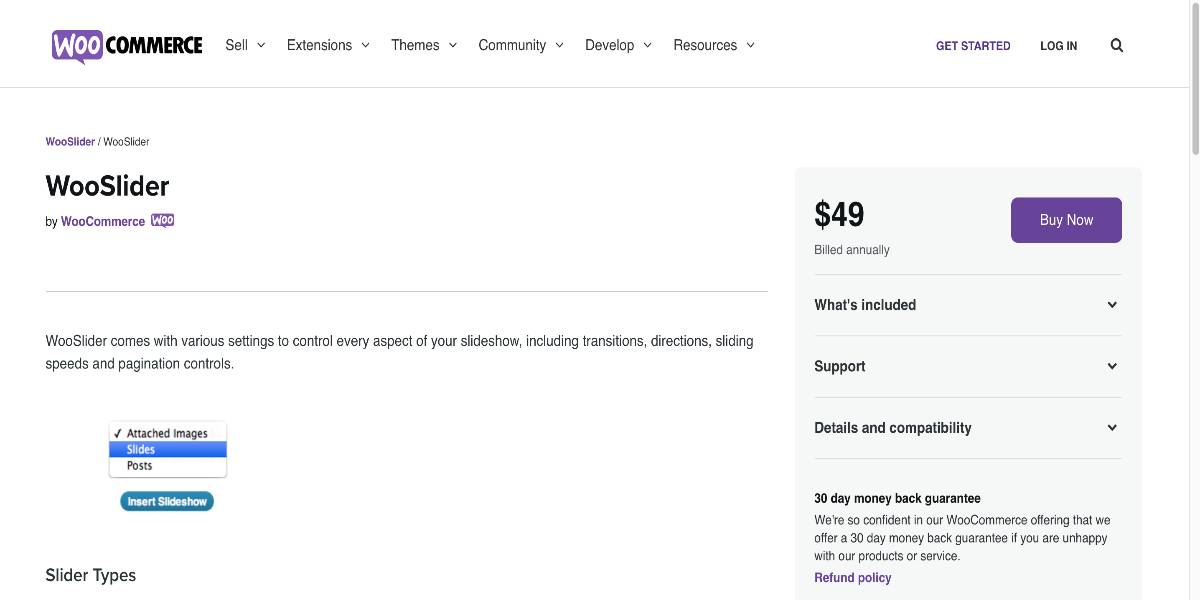
Task: Click the Slider Types heading
Action: click(x=90, y=575)
